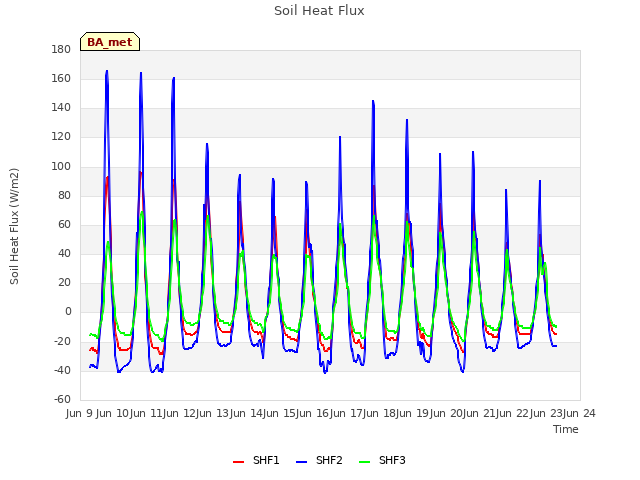Click the -60 y-axis tick label

tap(62, 399)
